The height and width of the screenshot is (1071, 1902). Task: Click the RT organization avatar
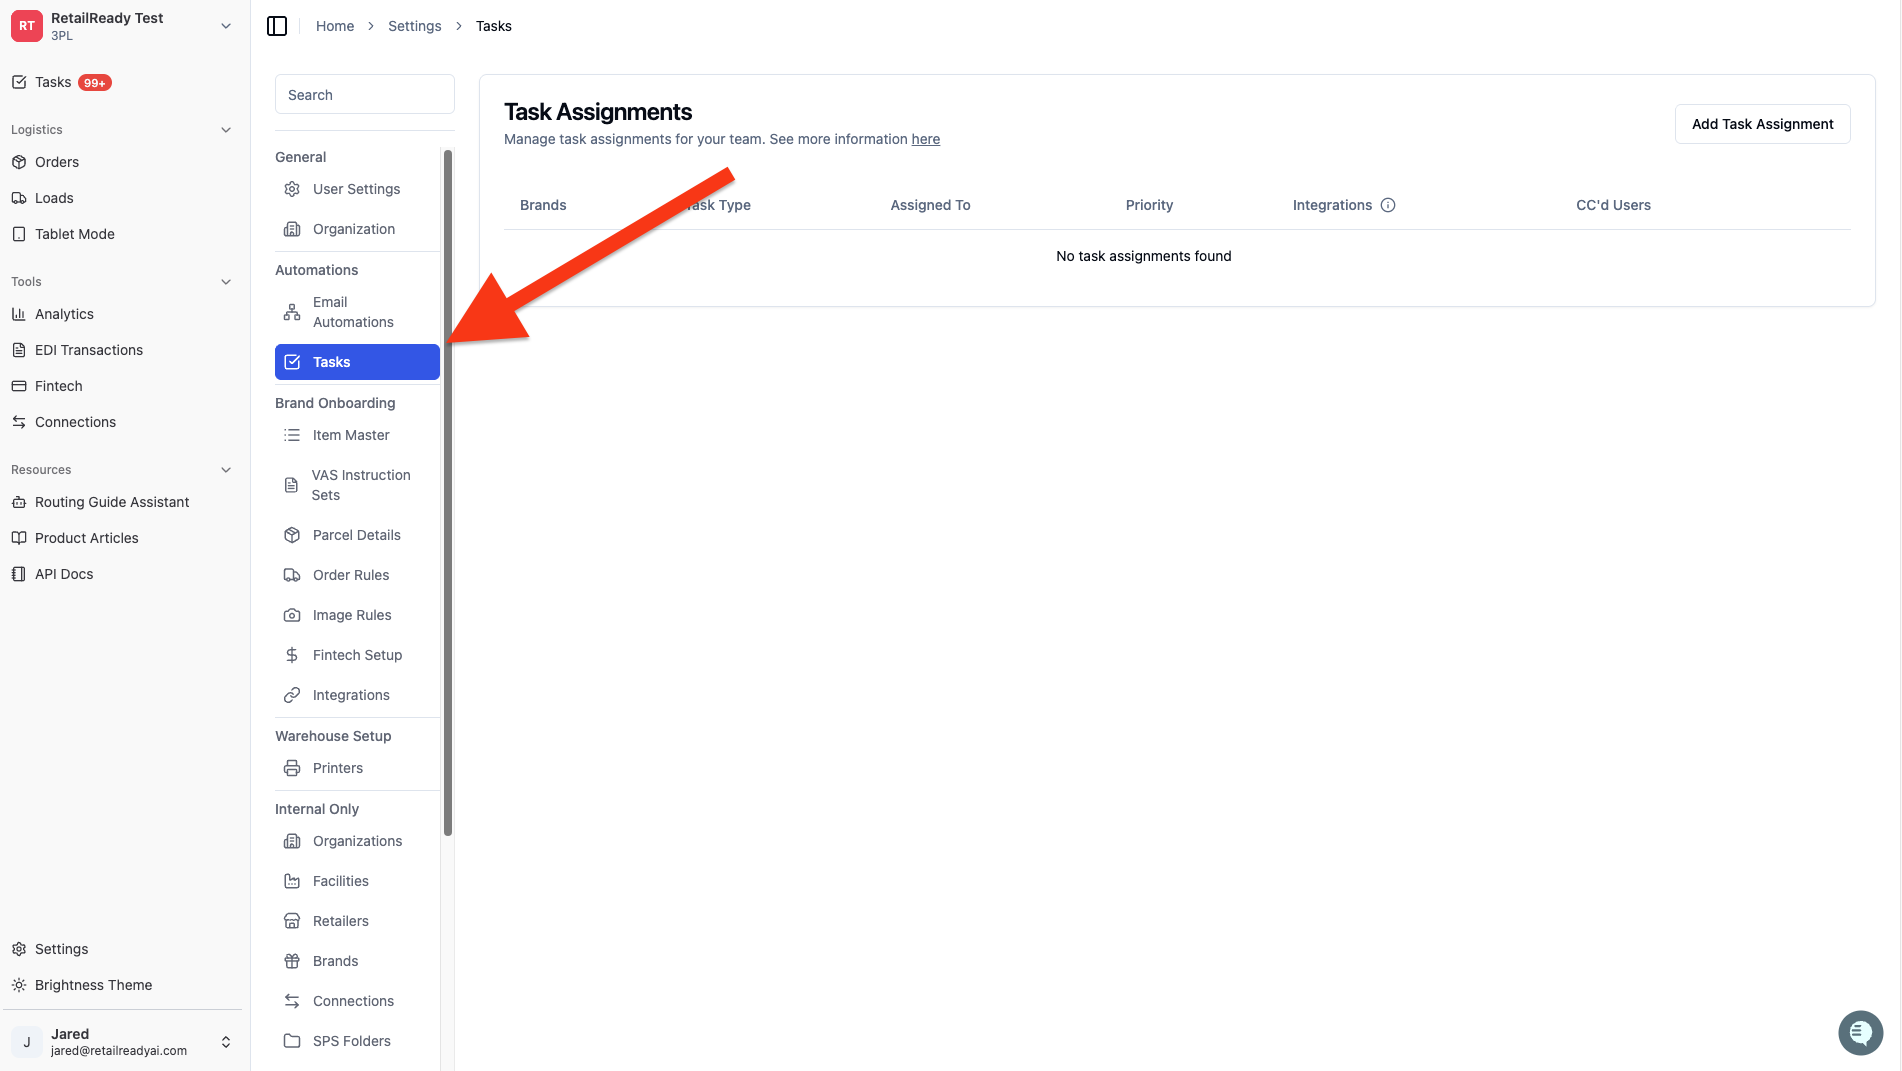[27, 26]
